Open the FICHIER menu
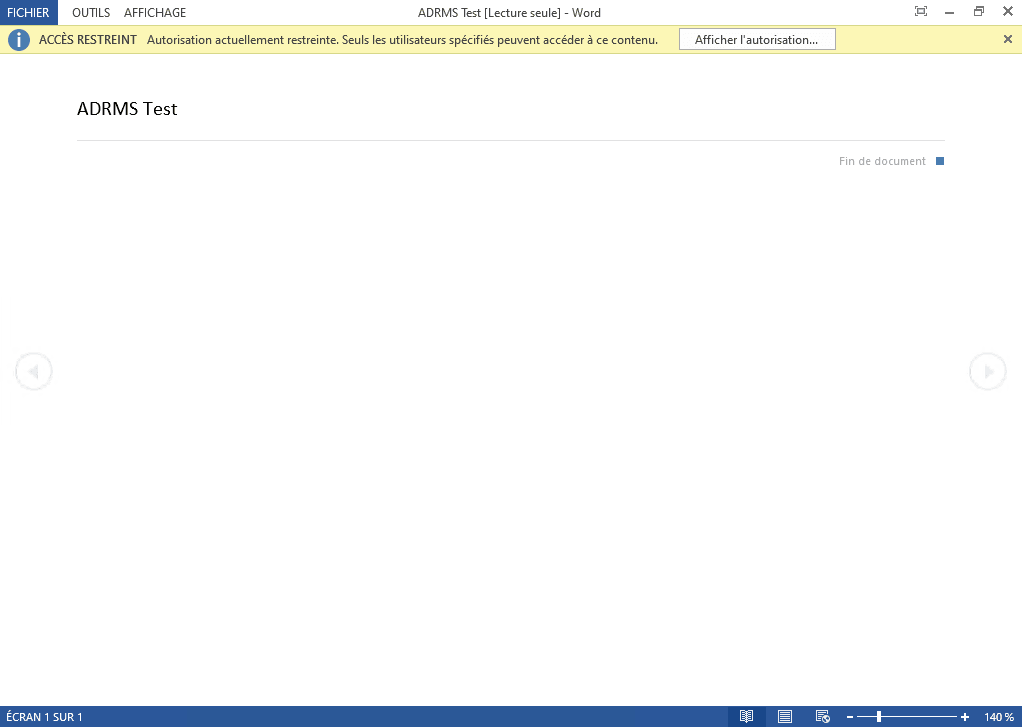This screenshot has height=727, width=1022. pos(28,13)
